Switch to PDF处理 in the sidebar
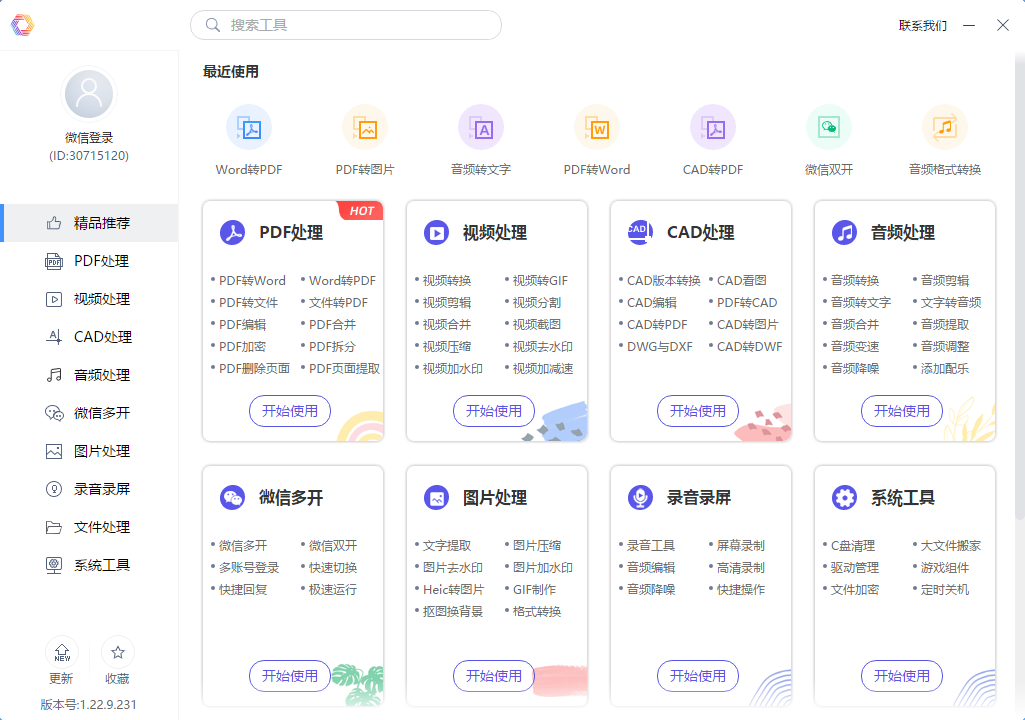 point(89,261)
